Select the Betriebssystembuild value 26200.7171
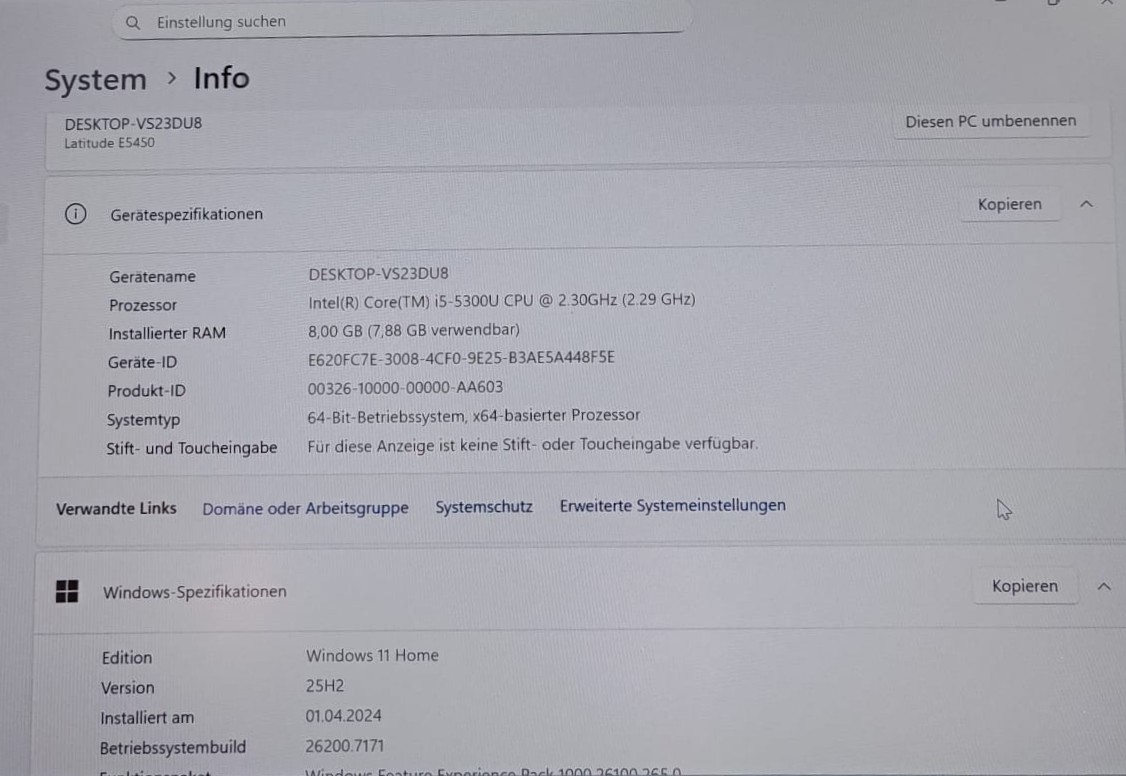This screenshot has width=1126, height=776. click(345, 746)
